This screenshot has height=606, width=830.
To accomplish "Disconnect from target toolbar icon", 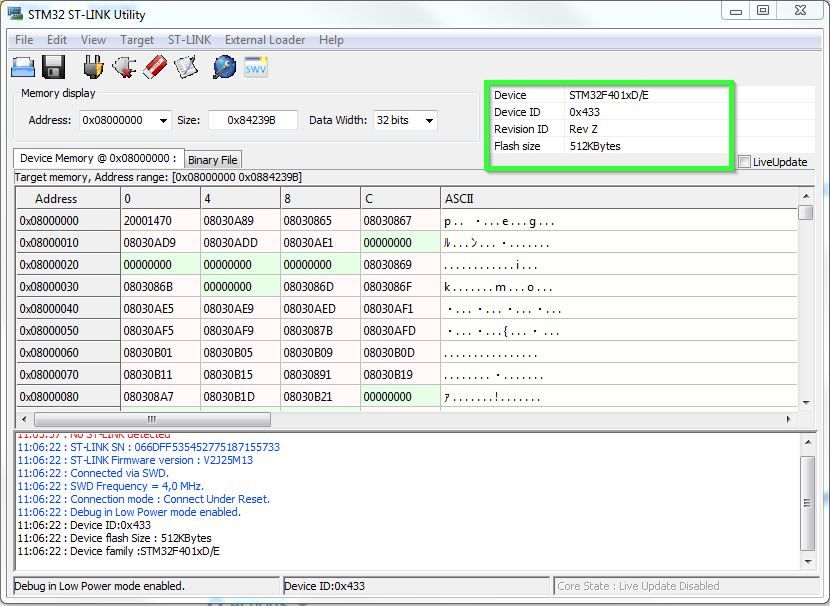I will [x=124, y=67].
